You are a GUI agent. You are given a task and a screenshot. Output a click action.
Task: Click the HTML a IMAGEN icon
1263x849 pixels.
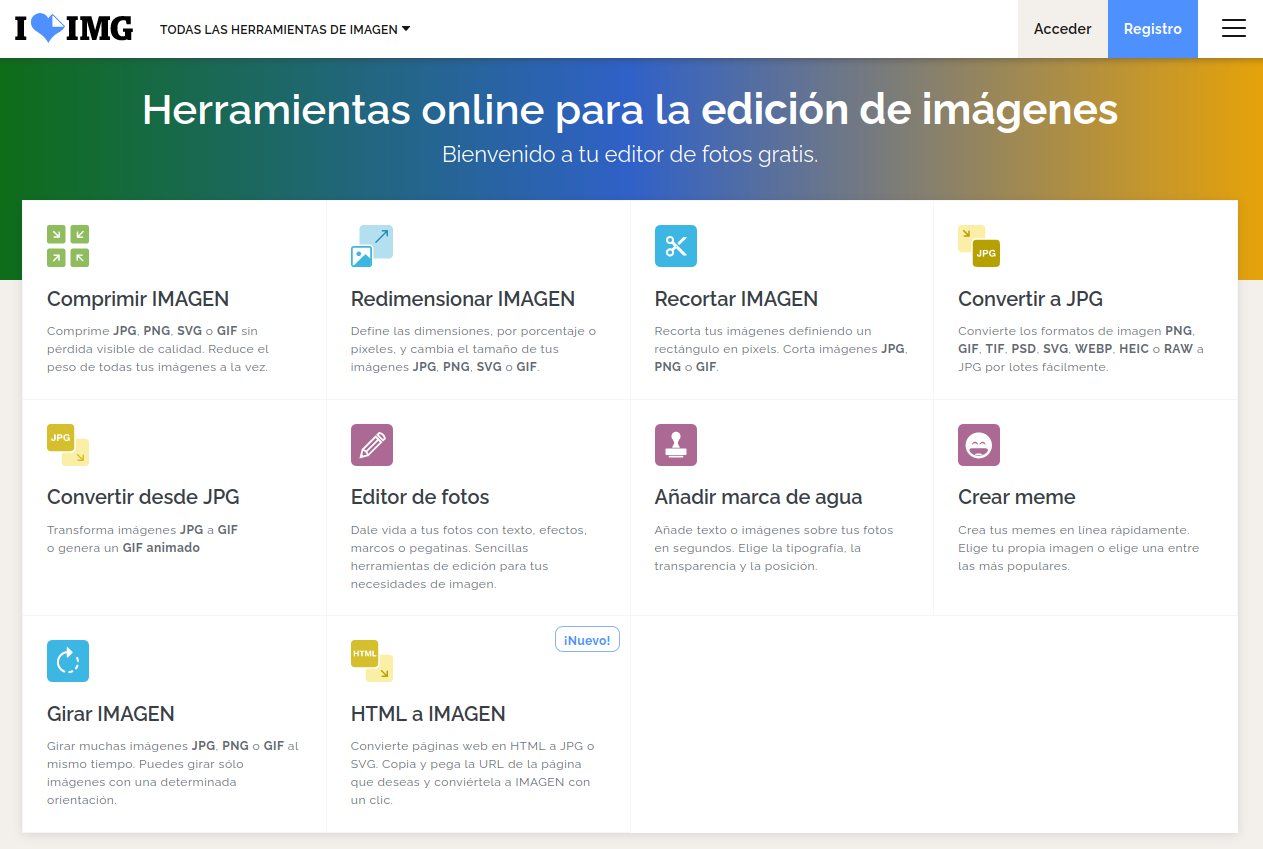(372, 661)
